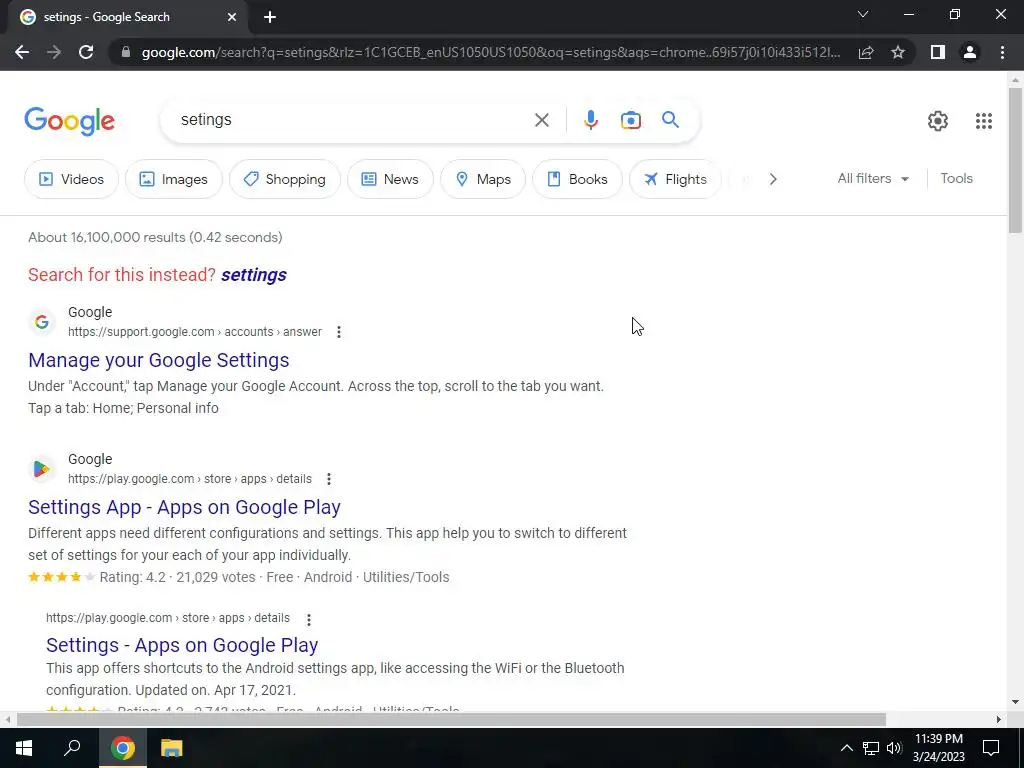Image resolution: width=1024 pixels, height=768 pixels.
Task: Click the lock icon in the address bar
Action: tap(126, 52)
